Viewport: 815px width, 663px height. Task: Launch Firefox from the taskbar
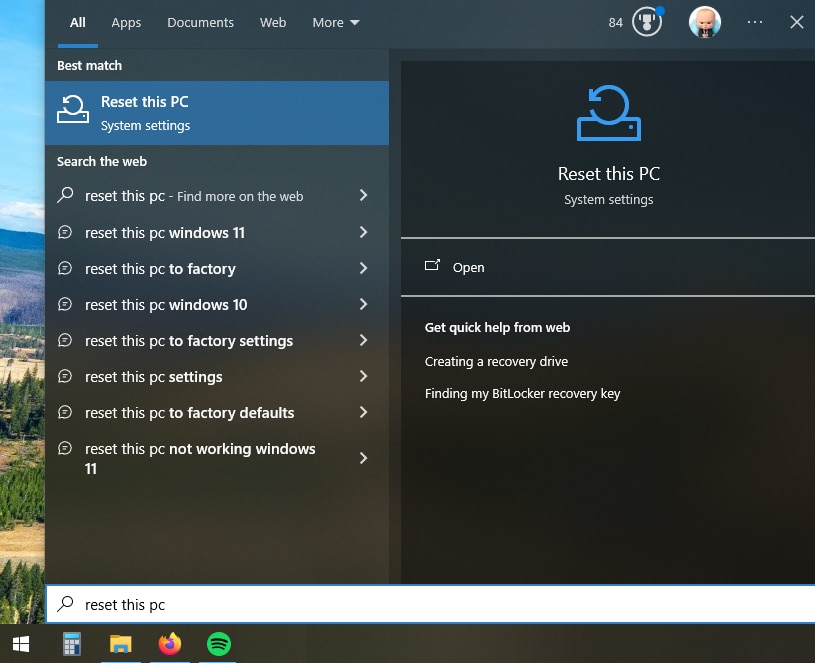coord(169,645)
